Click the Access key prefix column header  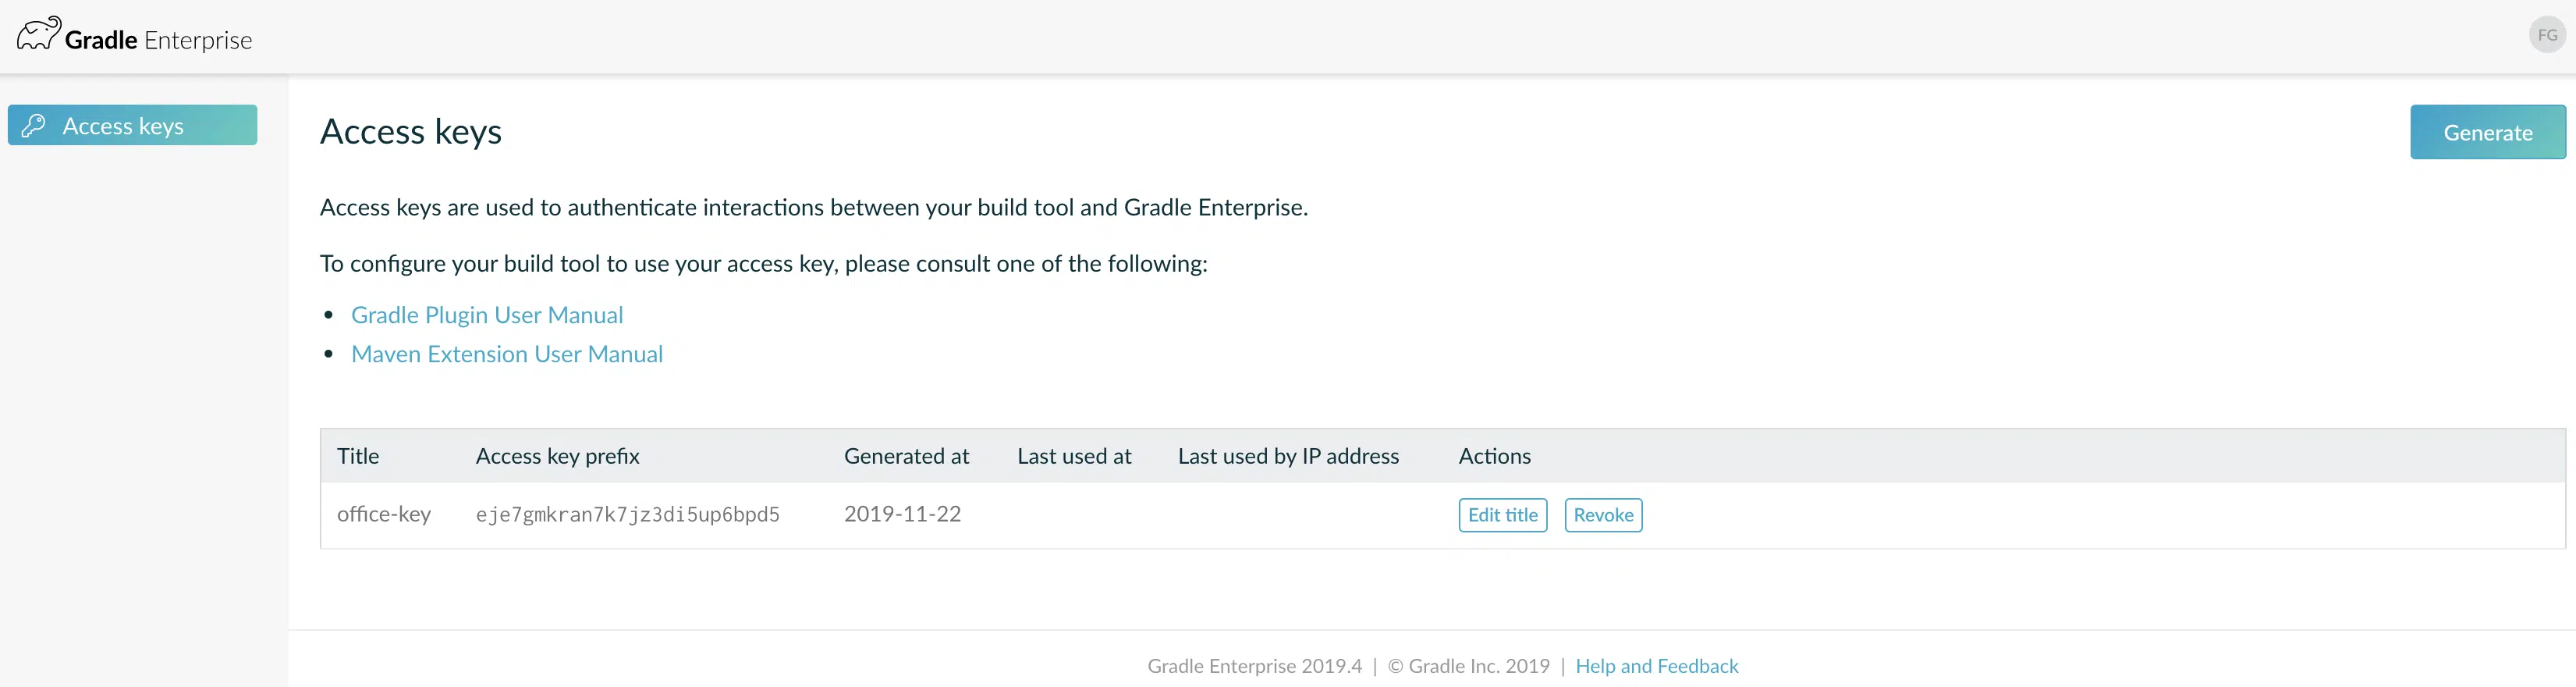[x=557, y=456]
